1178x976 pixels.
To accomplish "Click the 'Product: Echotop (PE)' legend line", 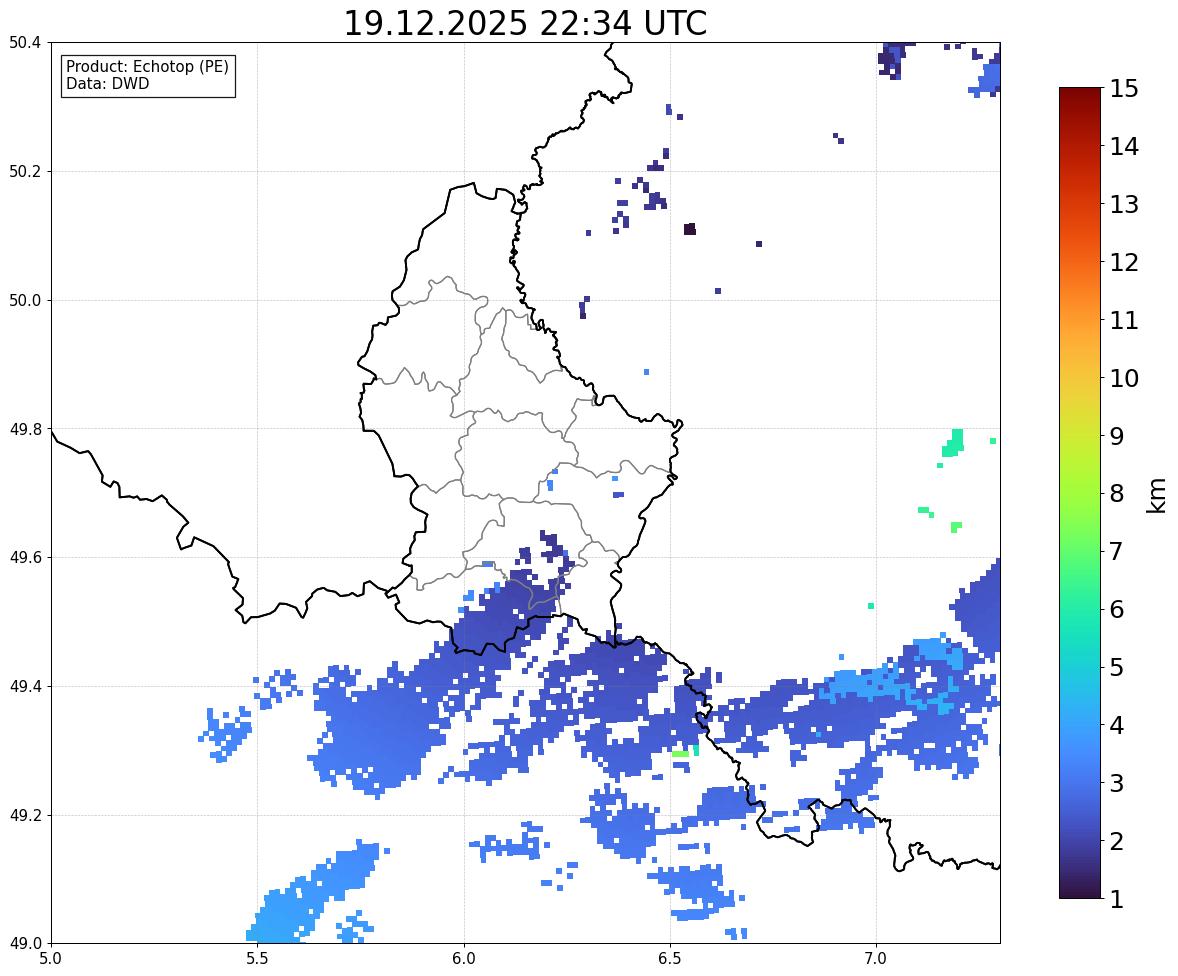I will [x=147, y=66].
